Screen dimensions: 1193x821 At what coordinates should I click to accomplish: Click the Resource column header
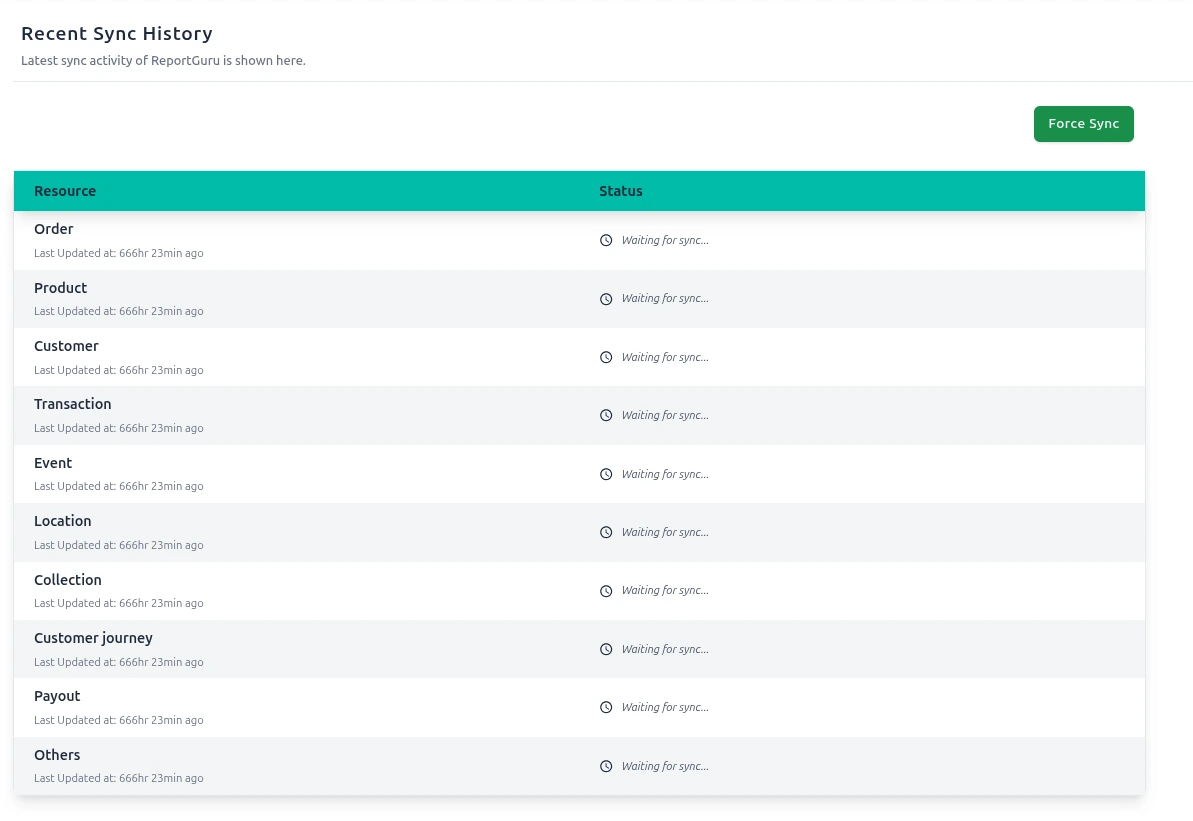coord(65,191)
